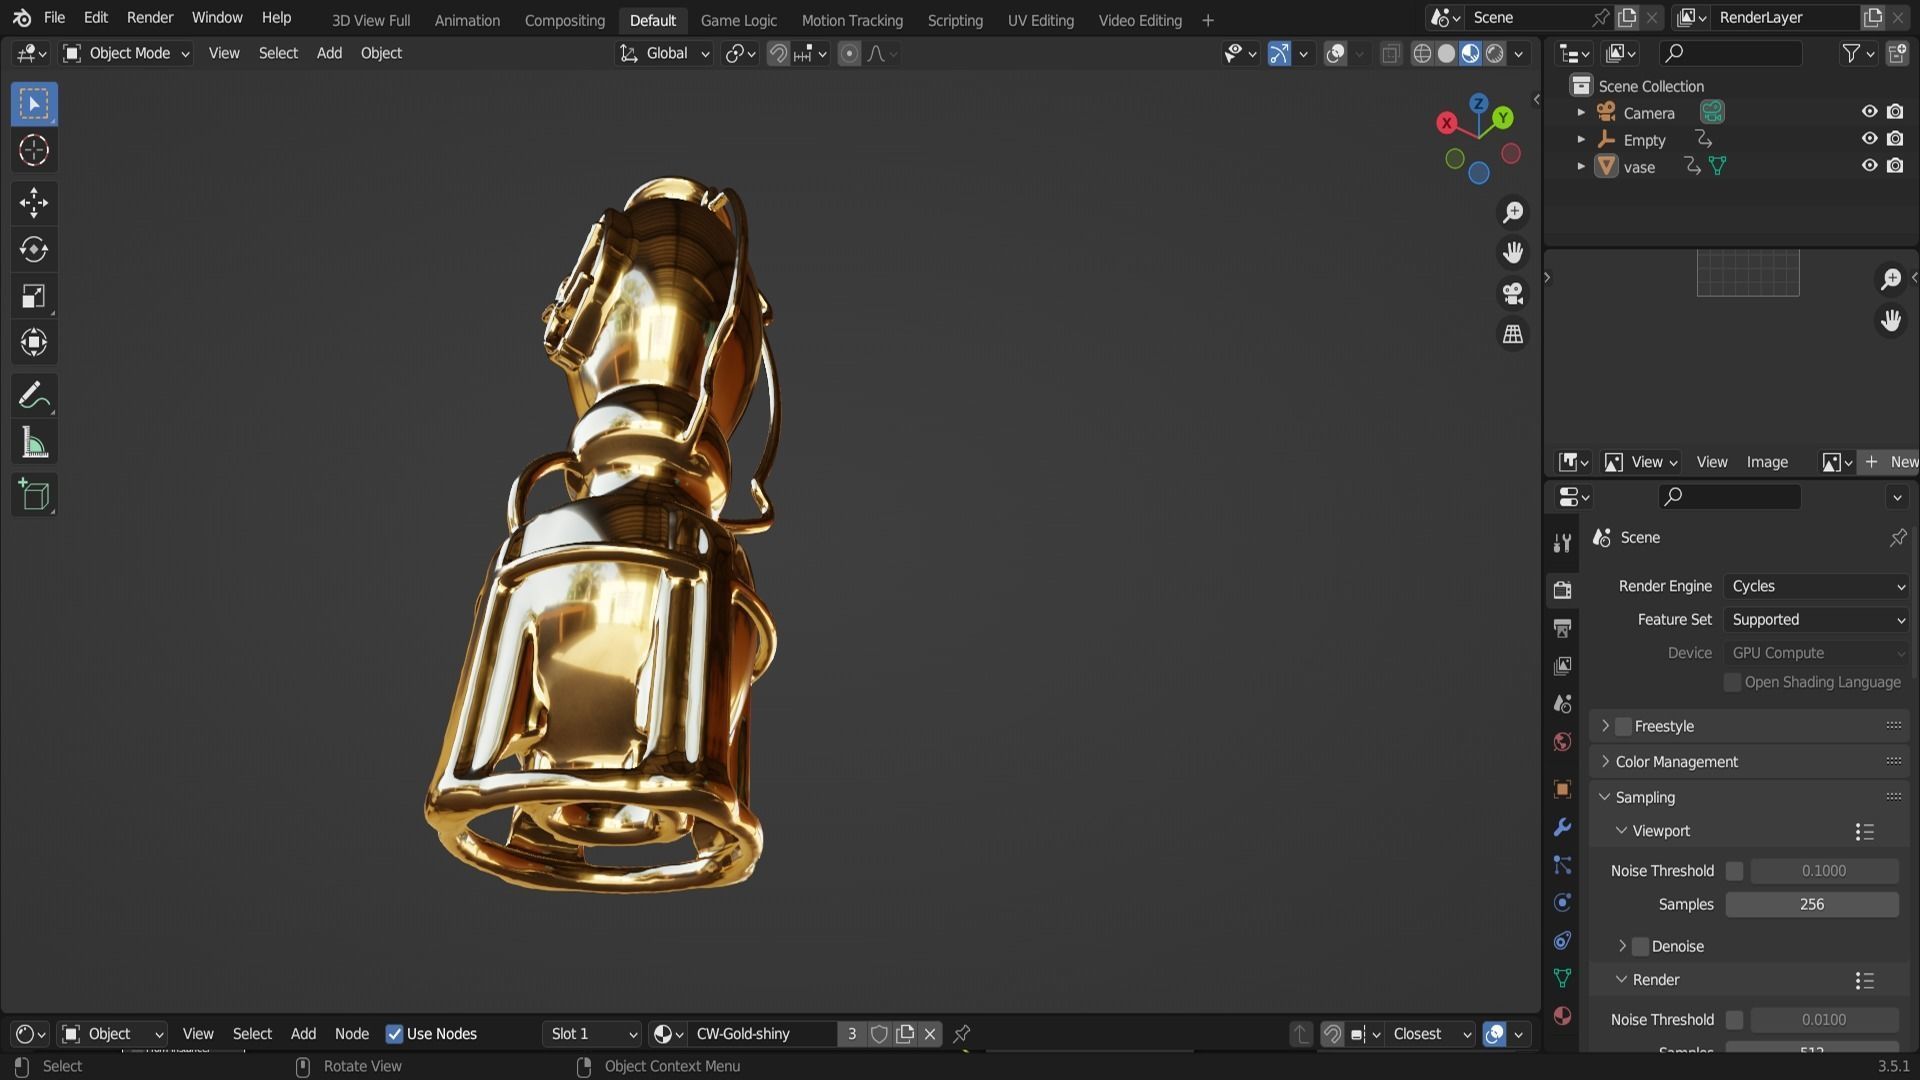Open Global transform orientation dropdown

tap(664, 54)
